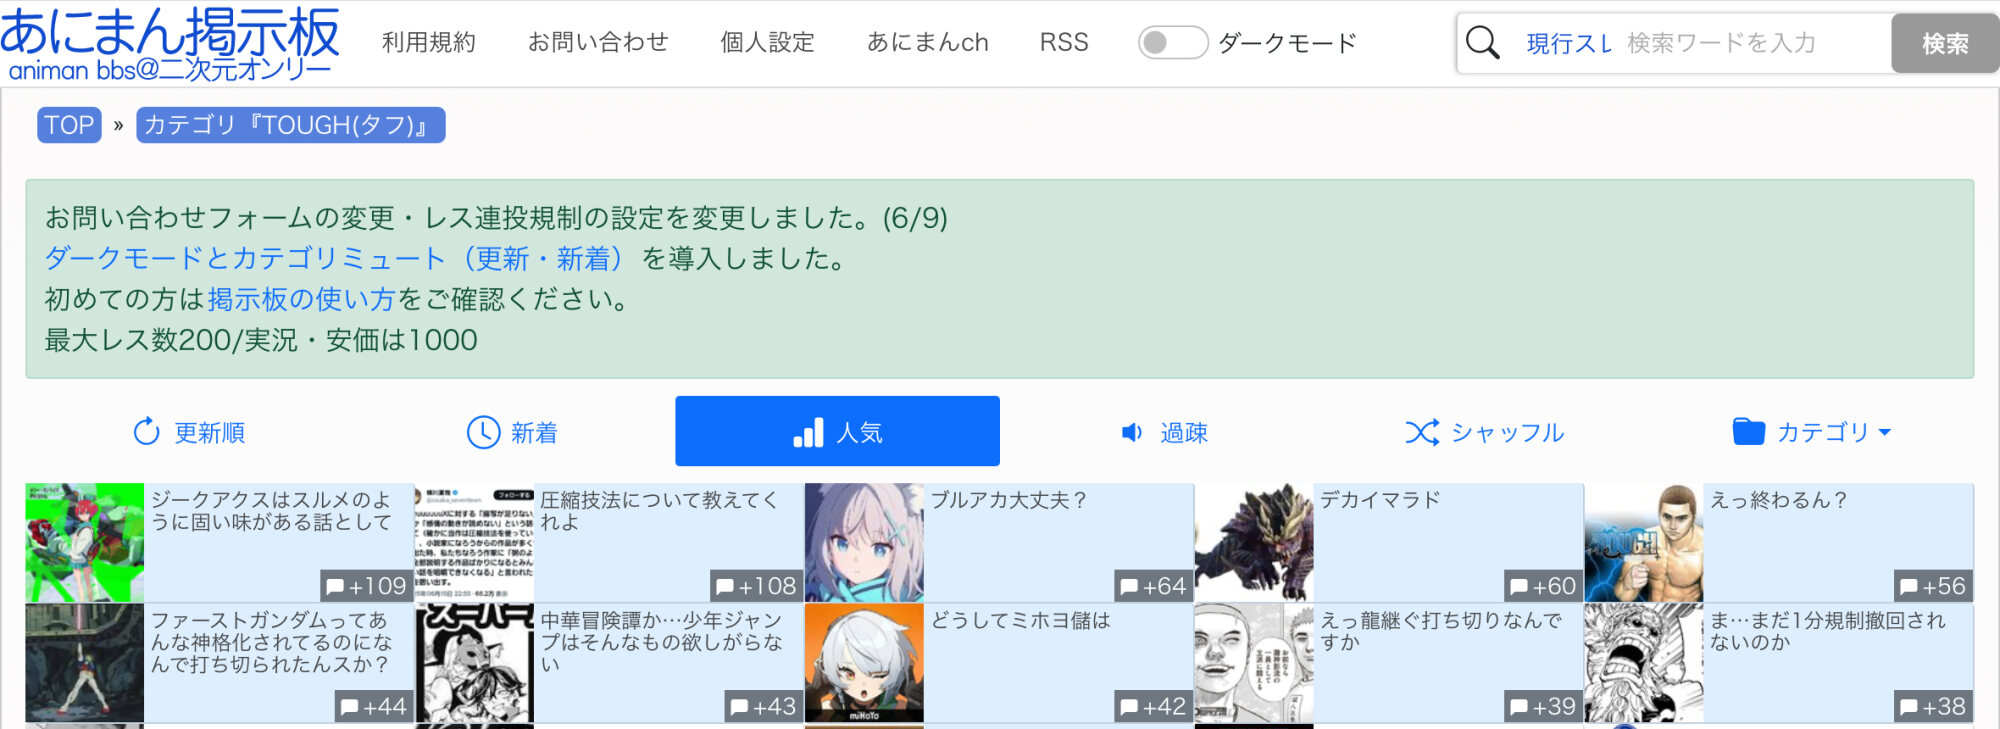2000x729 pixels.
Task: Click the 新着 clock icon
Action: point(483,432)
